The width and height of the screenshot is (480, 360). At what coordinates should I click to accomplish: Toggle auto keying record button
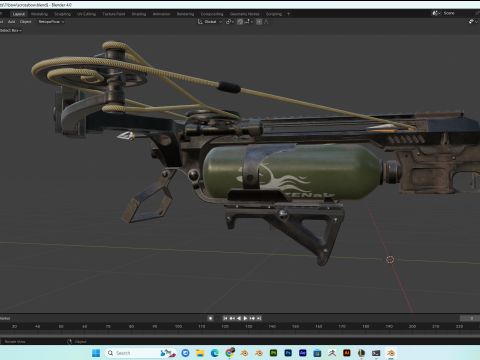click(x=210, y=318)
